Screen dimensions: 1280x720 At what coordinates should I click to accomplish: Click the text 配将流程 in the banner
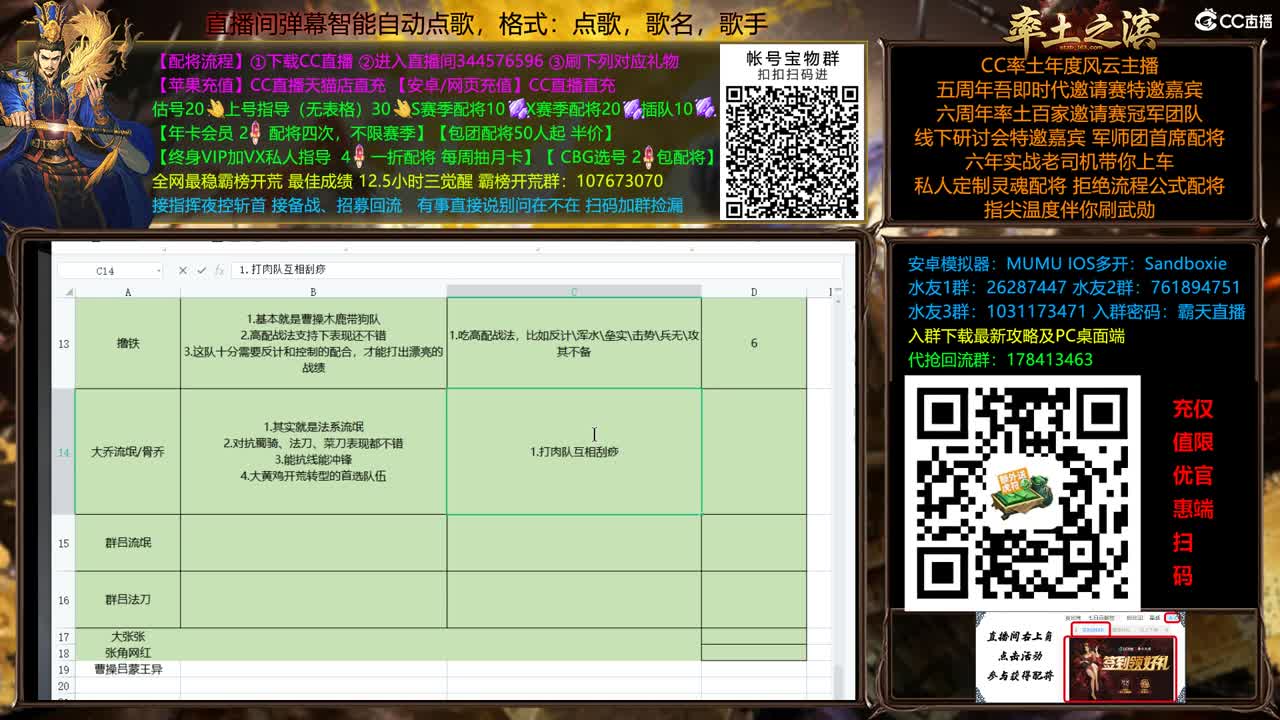click(201, 62)
